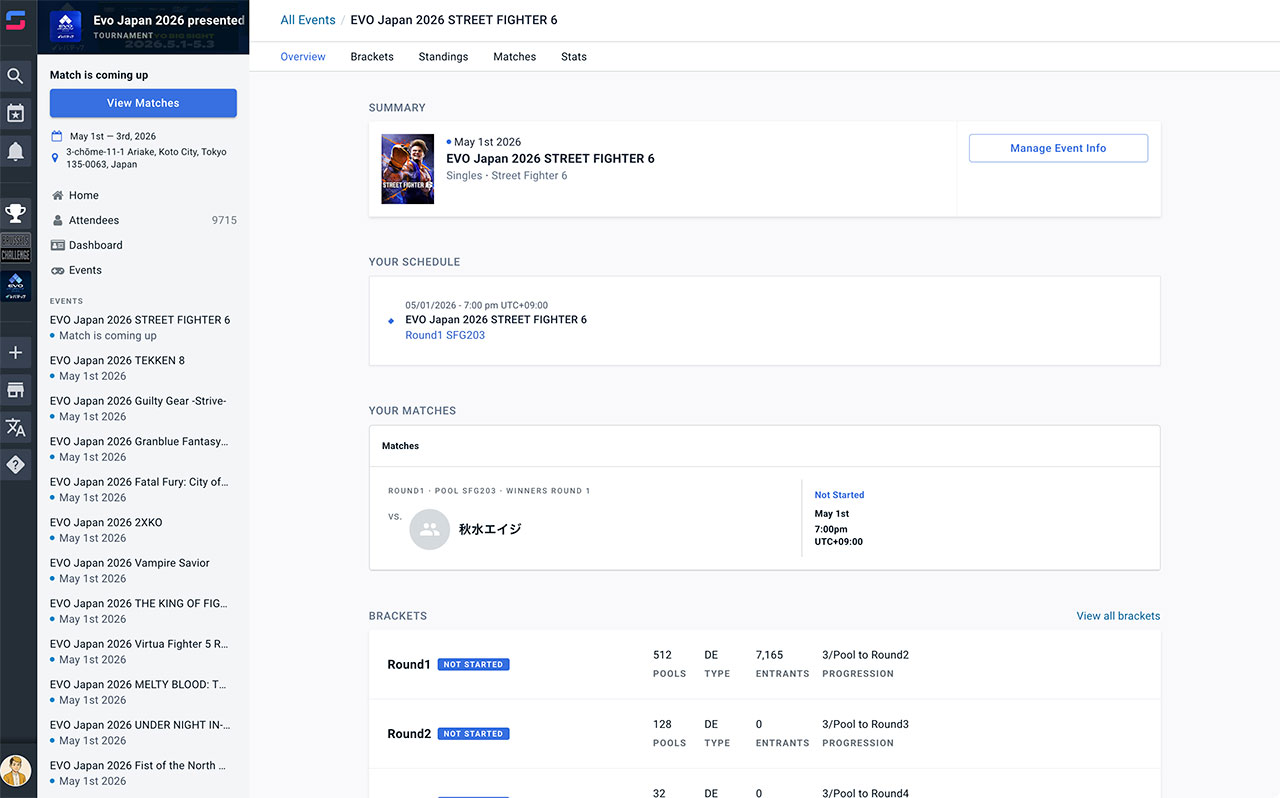Image resolution: width=1280 pixels, height=798 pixels.
Task: Click the Manage Event Info button
Action: click(1058, 148)
